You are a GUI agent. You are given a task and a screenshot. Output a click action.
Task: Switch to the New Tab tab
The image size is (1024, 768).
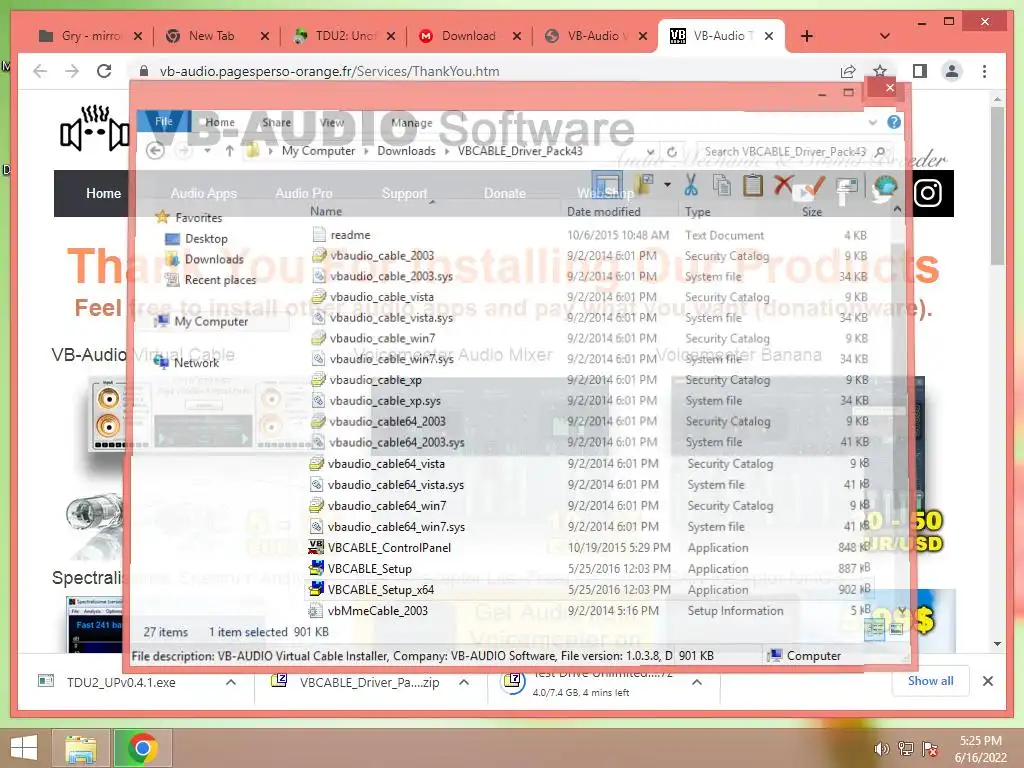[211, 36]
